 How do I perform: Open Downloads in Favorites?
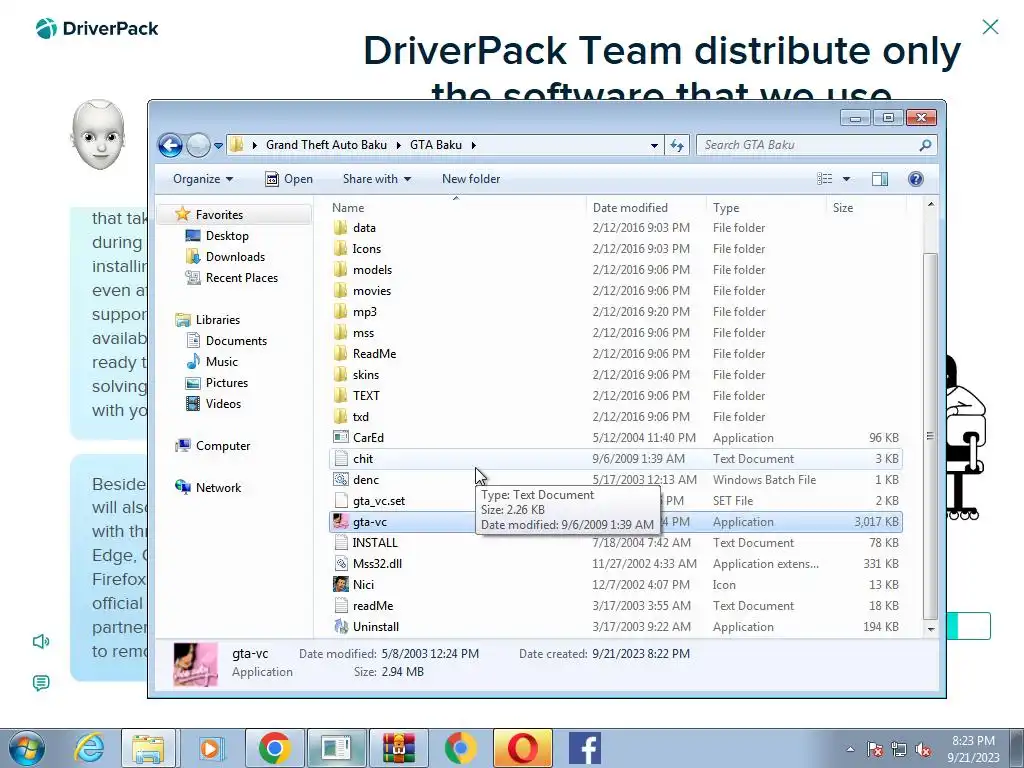235,257
